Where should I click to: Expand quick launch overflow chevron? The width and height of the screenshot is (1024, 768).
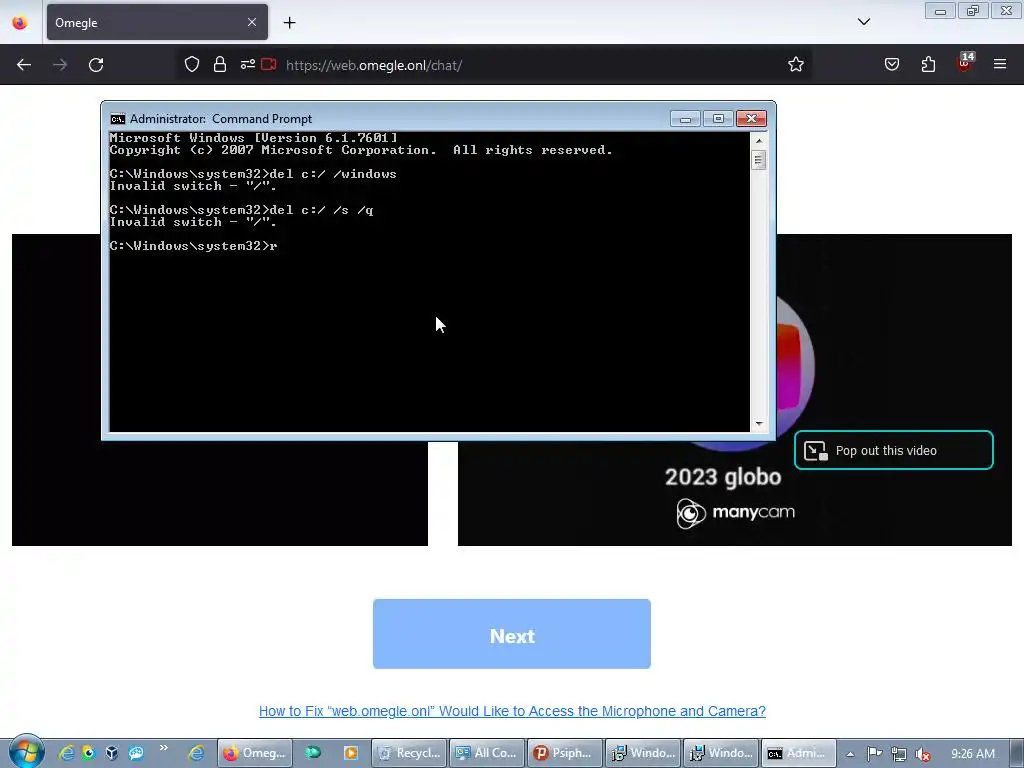[x=163, y=748]
